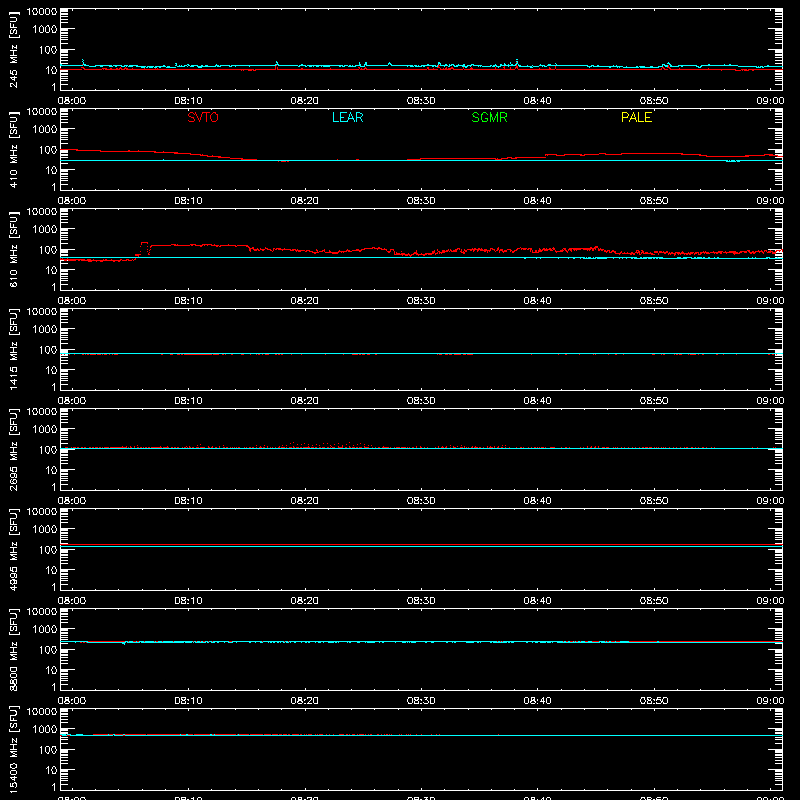Click 08:00 time label under 245 MHz plot
This screenshot has width=800, height=800.
click(x=72, y=101)
